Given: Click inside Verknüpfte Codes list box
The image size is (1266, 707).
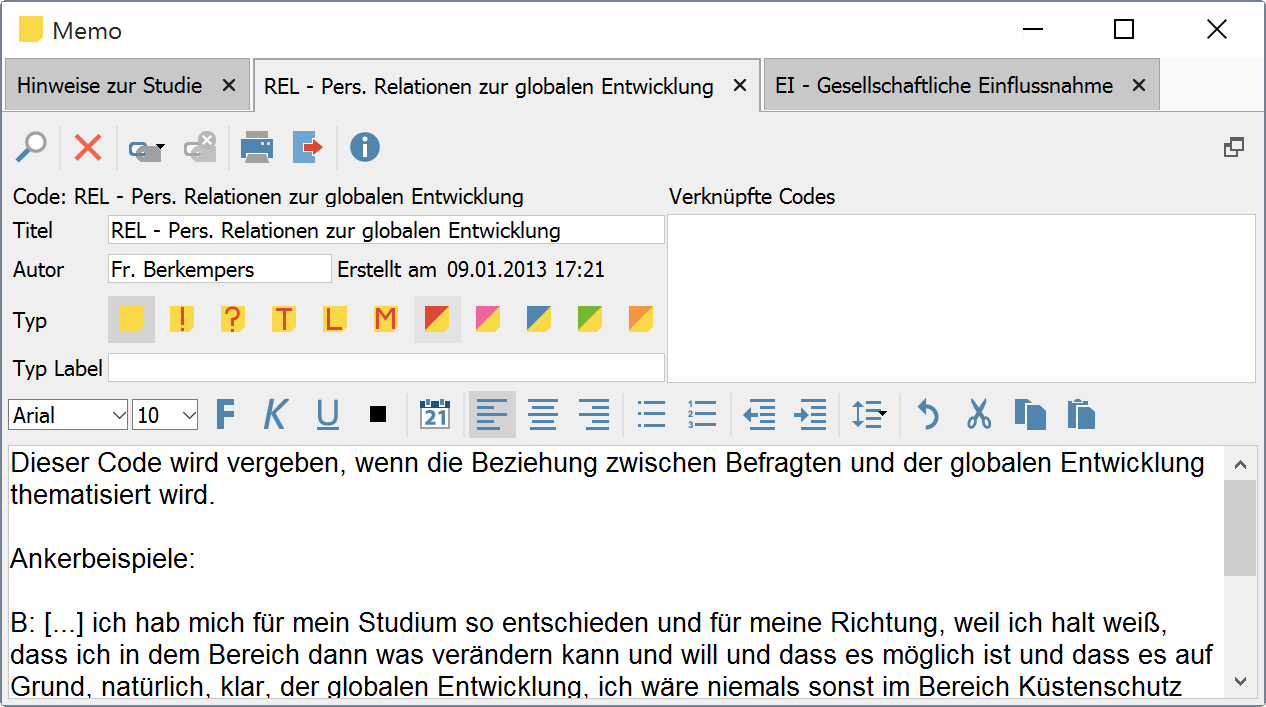Looking at the screenshot, I should pyautogui.click(x=961, y=298).
